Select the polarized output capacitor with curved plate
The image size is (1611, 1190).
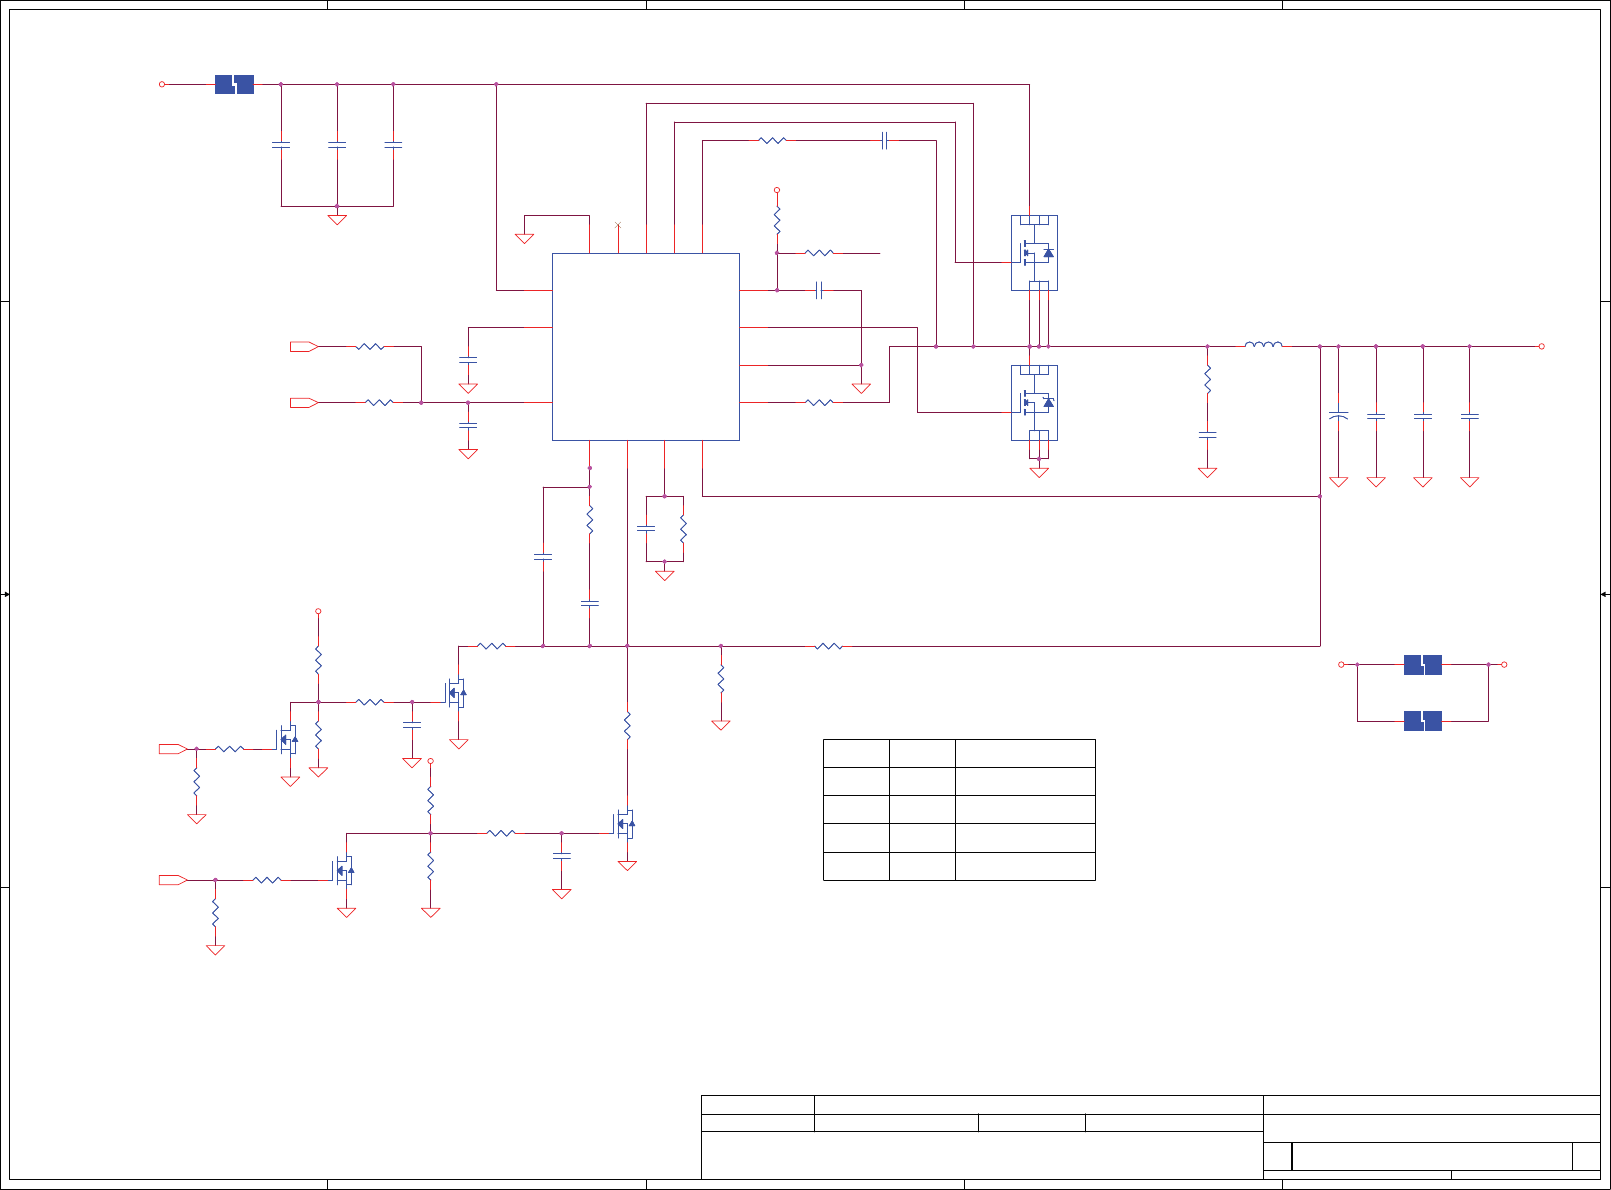[1338, 414]
